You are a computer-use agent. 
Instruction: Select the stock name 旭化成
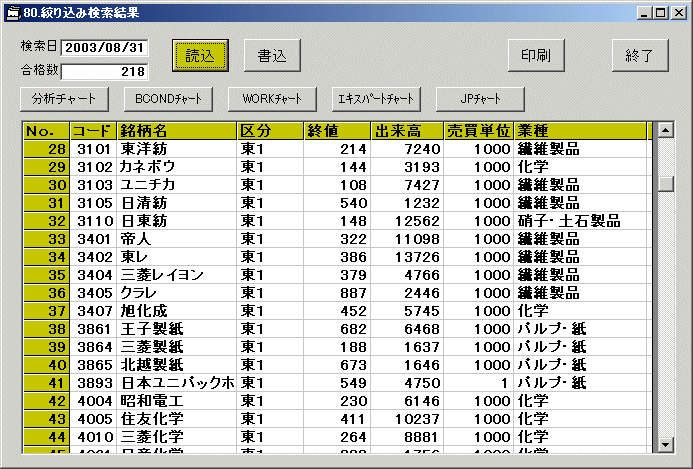tap(177, 311)
